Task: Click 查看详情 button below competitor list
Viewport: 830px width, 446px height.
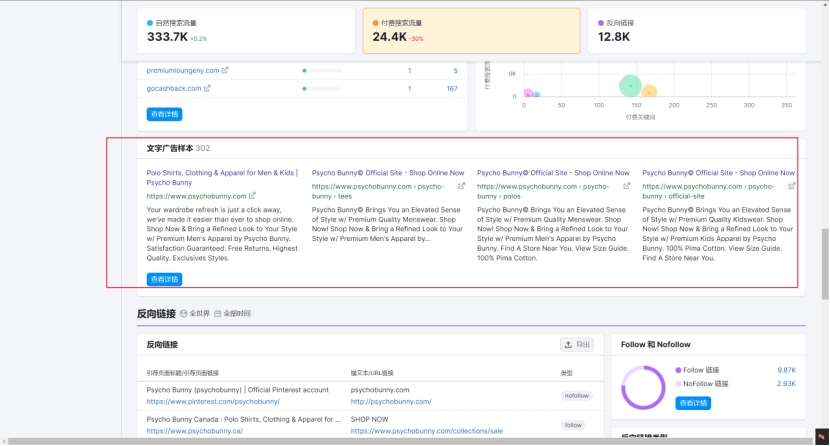Action: [164, 114]
